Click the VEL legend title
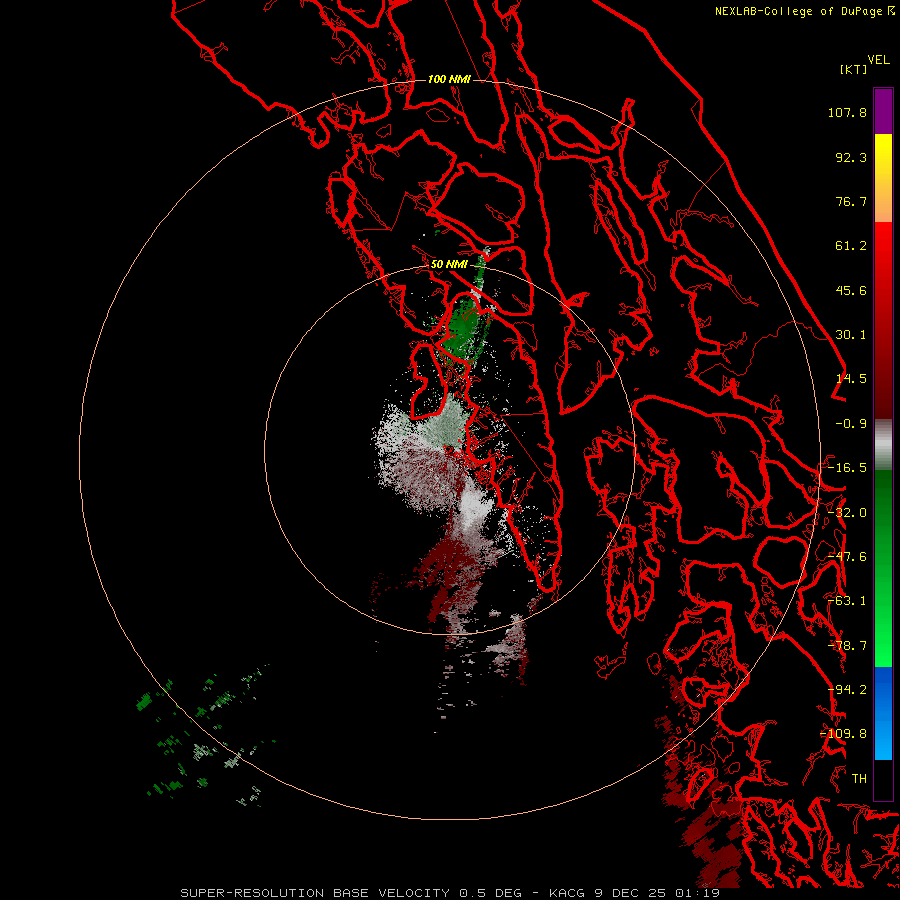 (x=878, y=60)
